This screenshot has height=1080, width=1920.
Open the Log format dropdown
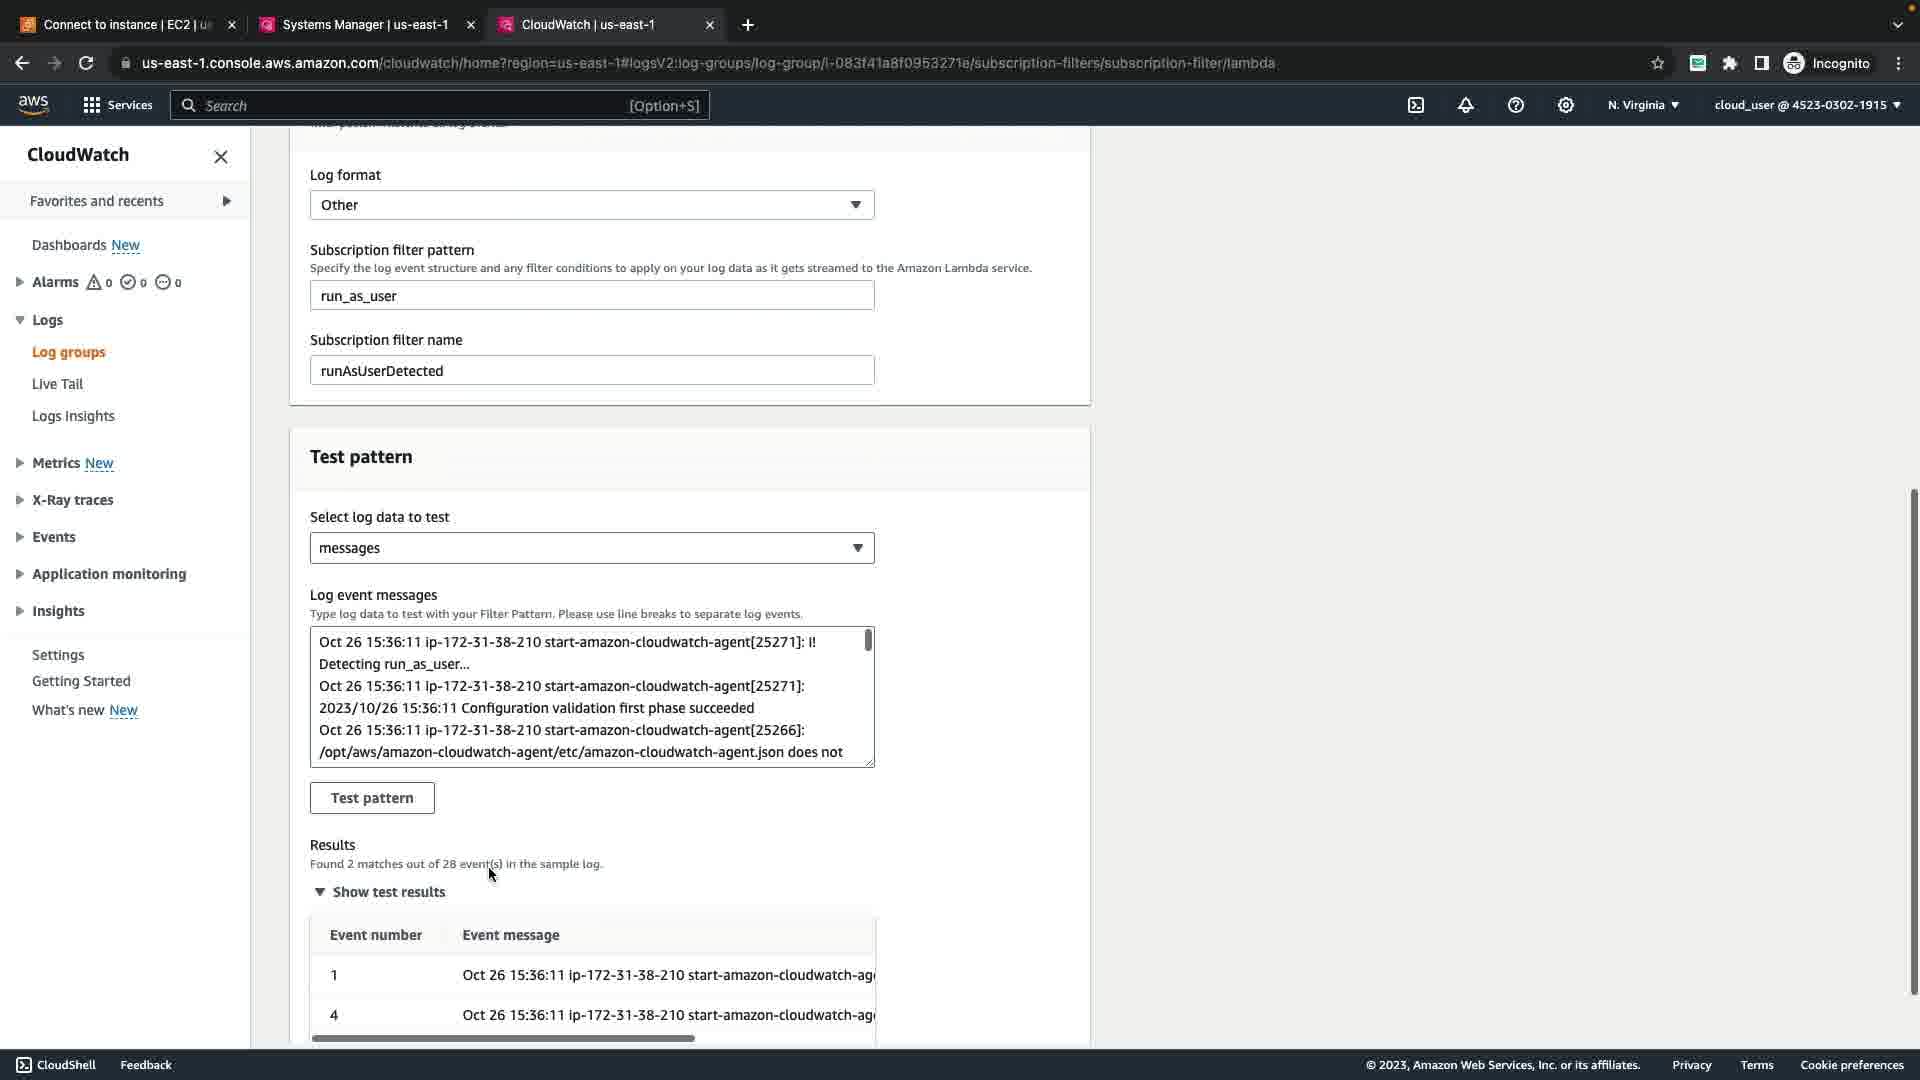pyautogui.click(x=592, y=205)
